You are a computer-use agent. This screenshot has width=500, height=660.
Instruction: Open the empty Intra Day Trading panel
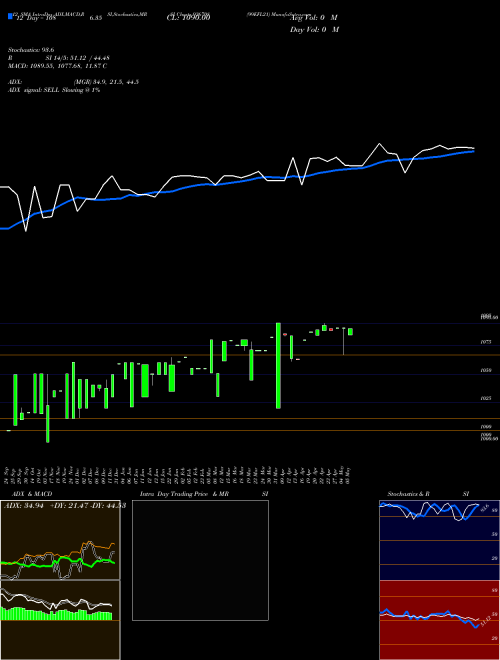200,560
